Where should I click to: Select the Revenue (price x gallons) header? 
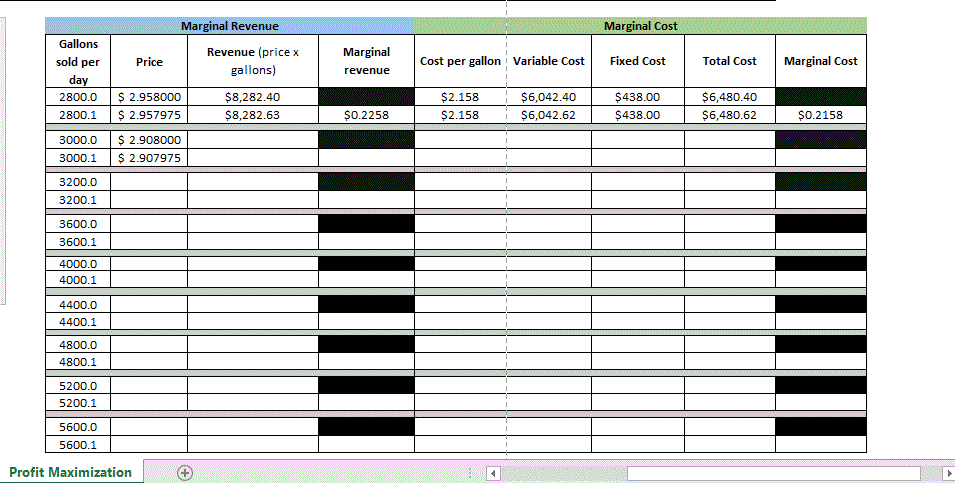(253, 62)
